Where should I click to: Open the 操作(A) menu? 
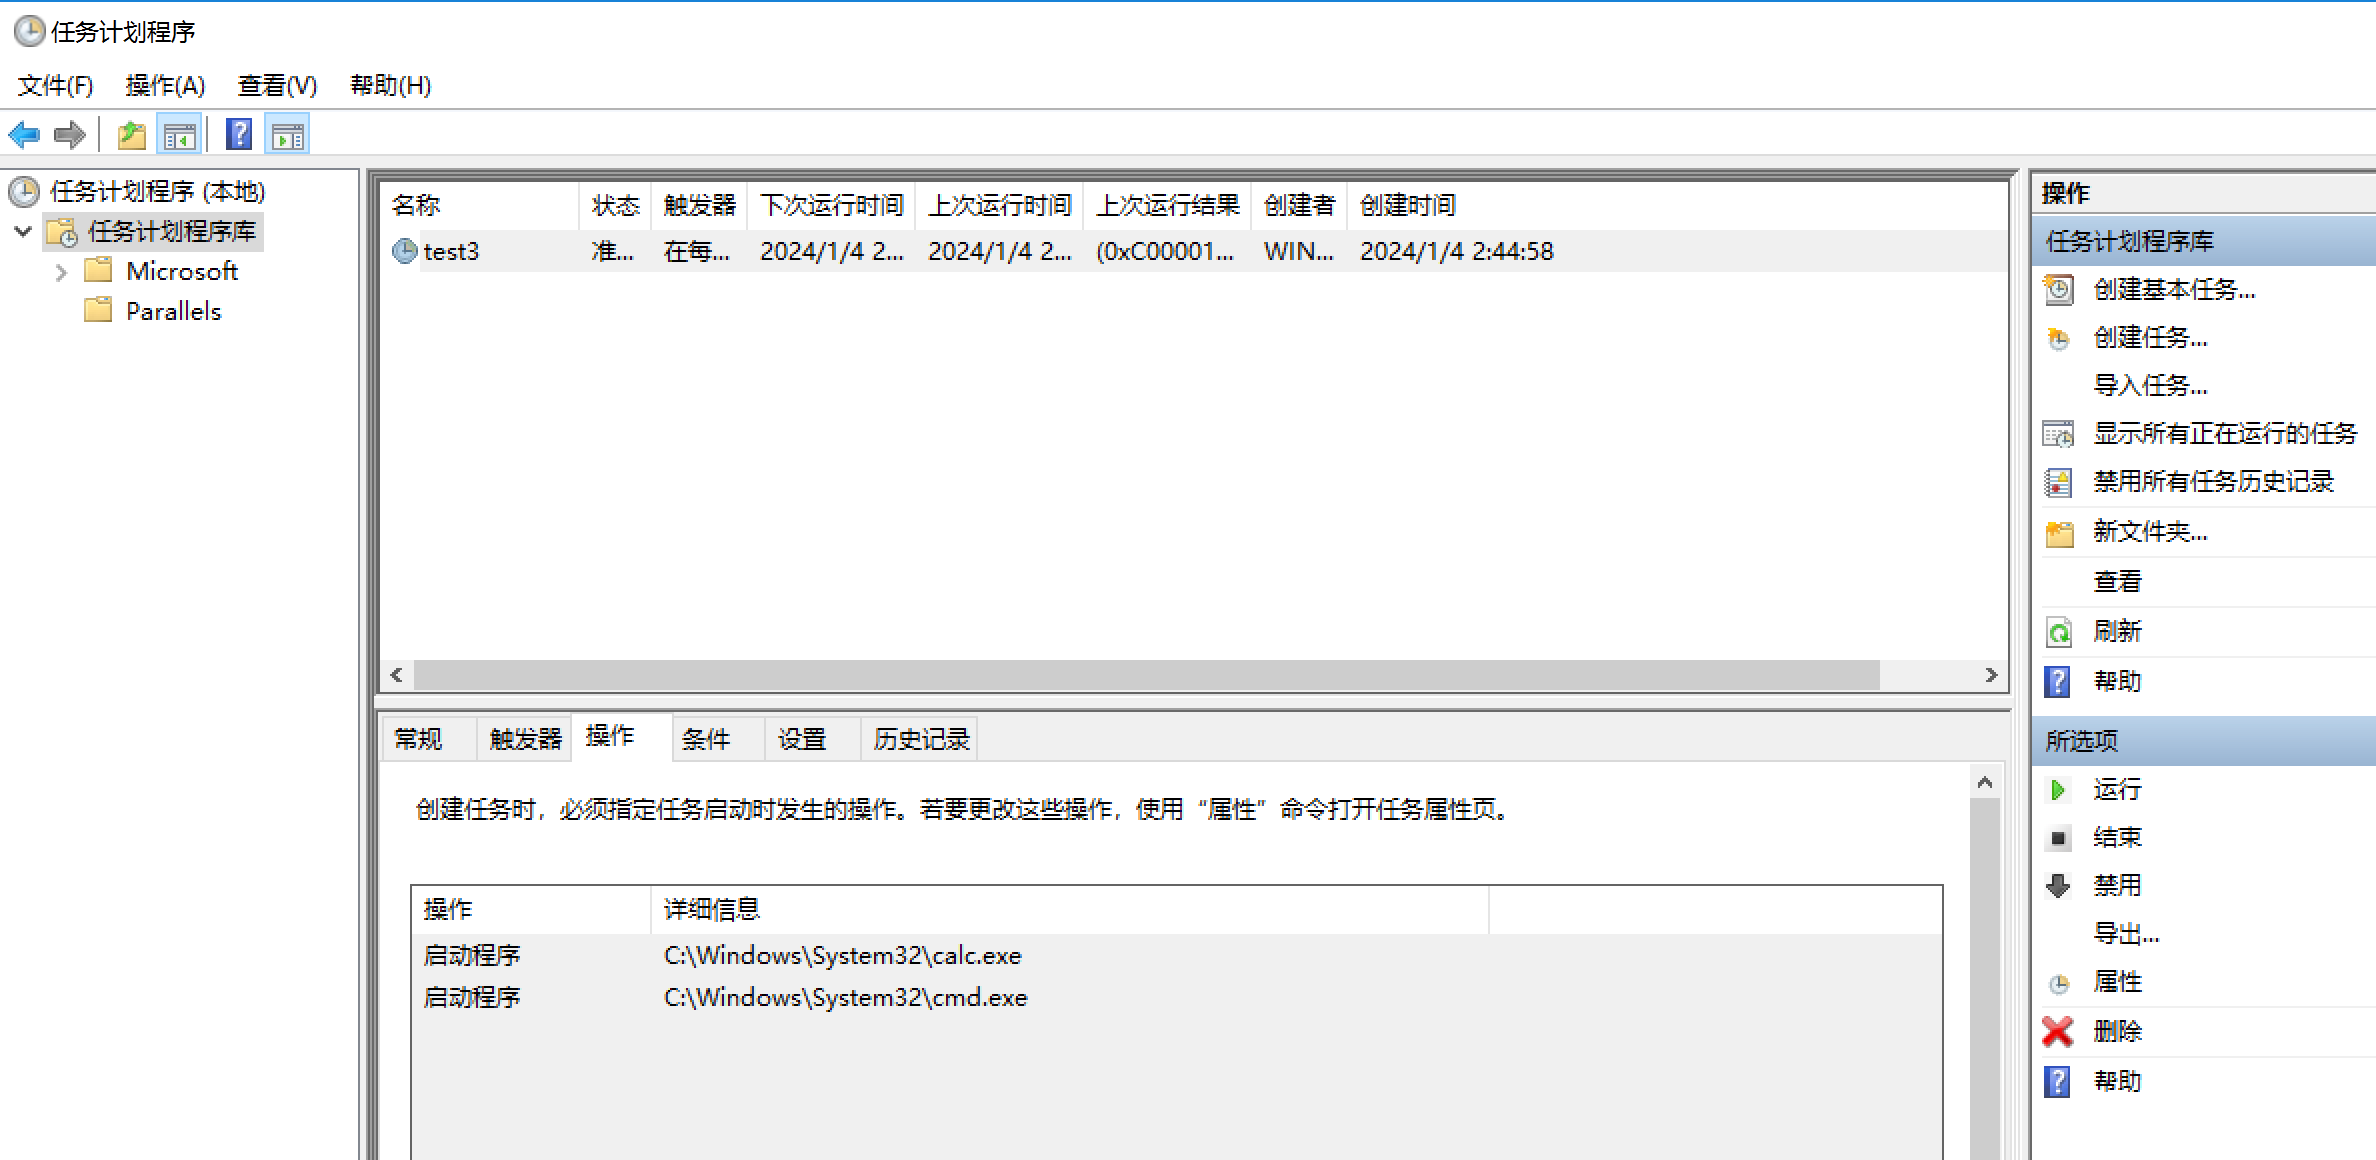[165, 86]
